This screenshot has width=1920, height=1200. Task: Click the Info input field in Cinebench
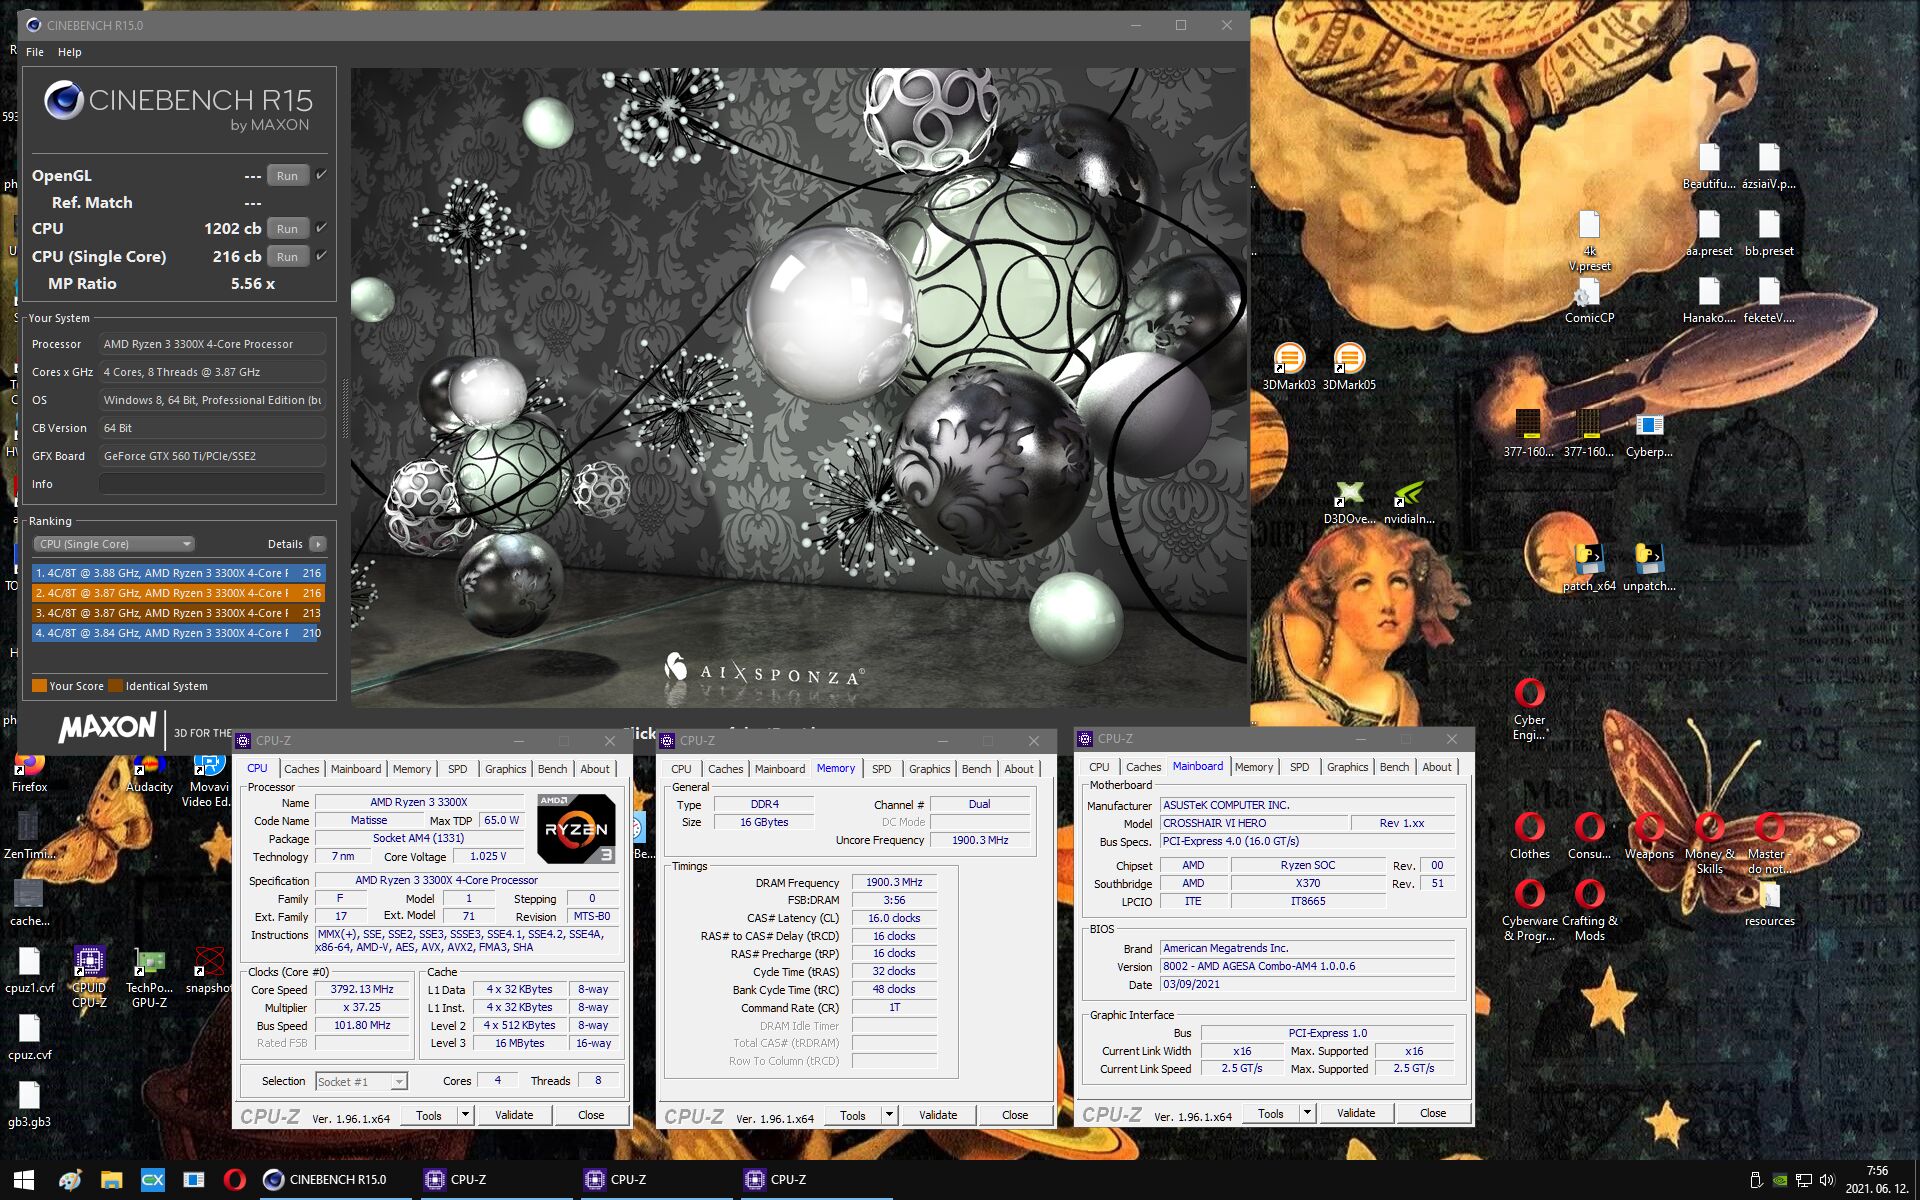pos(212,484)
